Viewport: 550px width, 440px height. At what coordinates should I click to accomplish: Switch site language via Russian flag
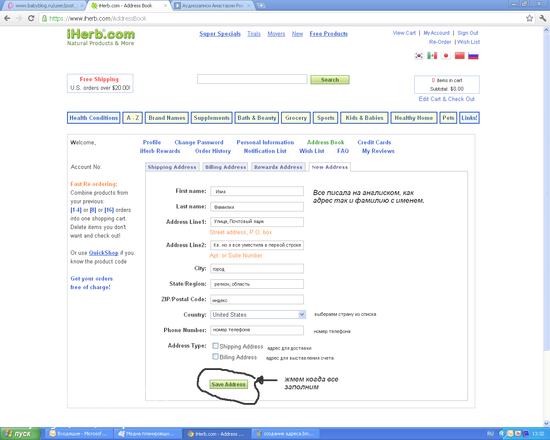click(x=473, y=56)
